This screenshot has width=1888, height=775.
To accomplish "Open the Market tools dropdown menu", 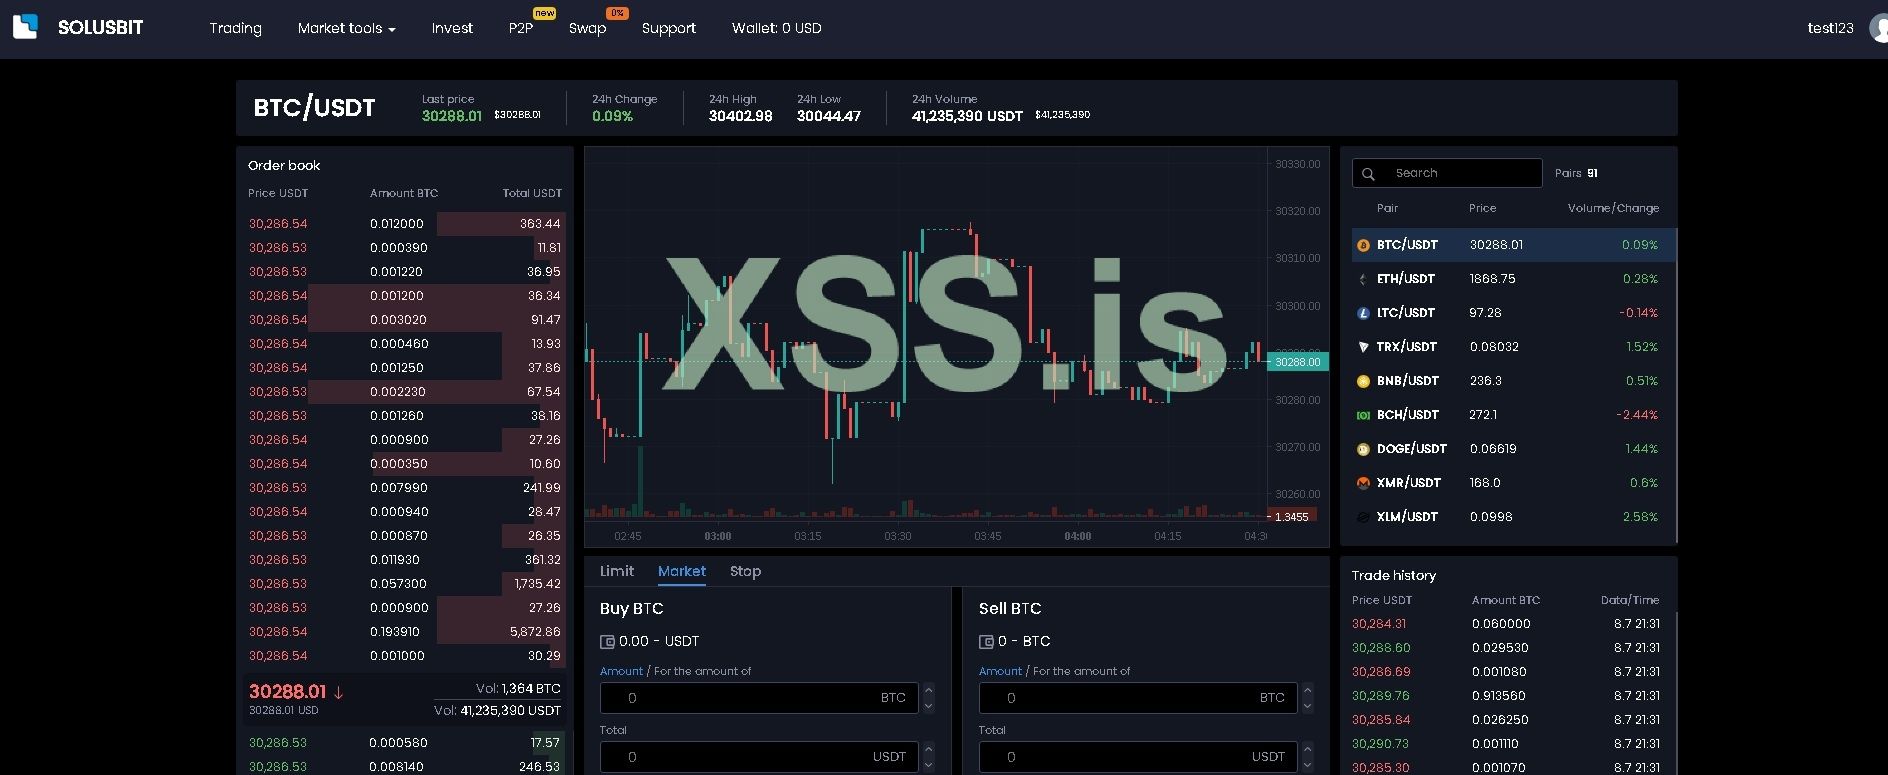I will 347,28.
